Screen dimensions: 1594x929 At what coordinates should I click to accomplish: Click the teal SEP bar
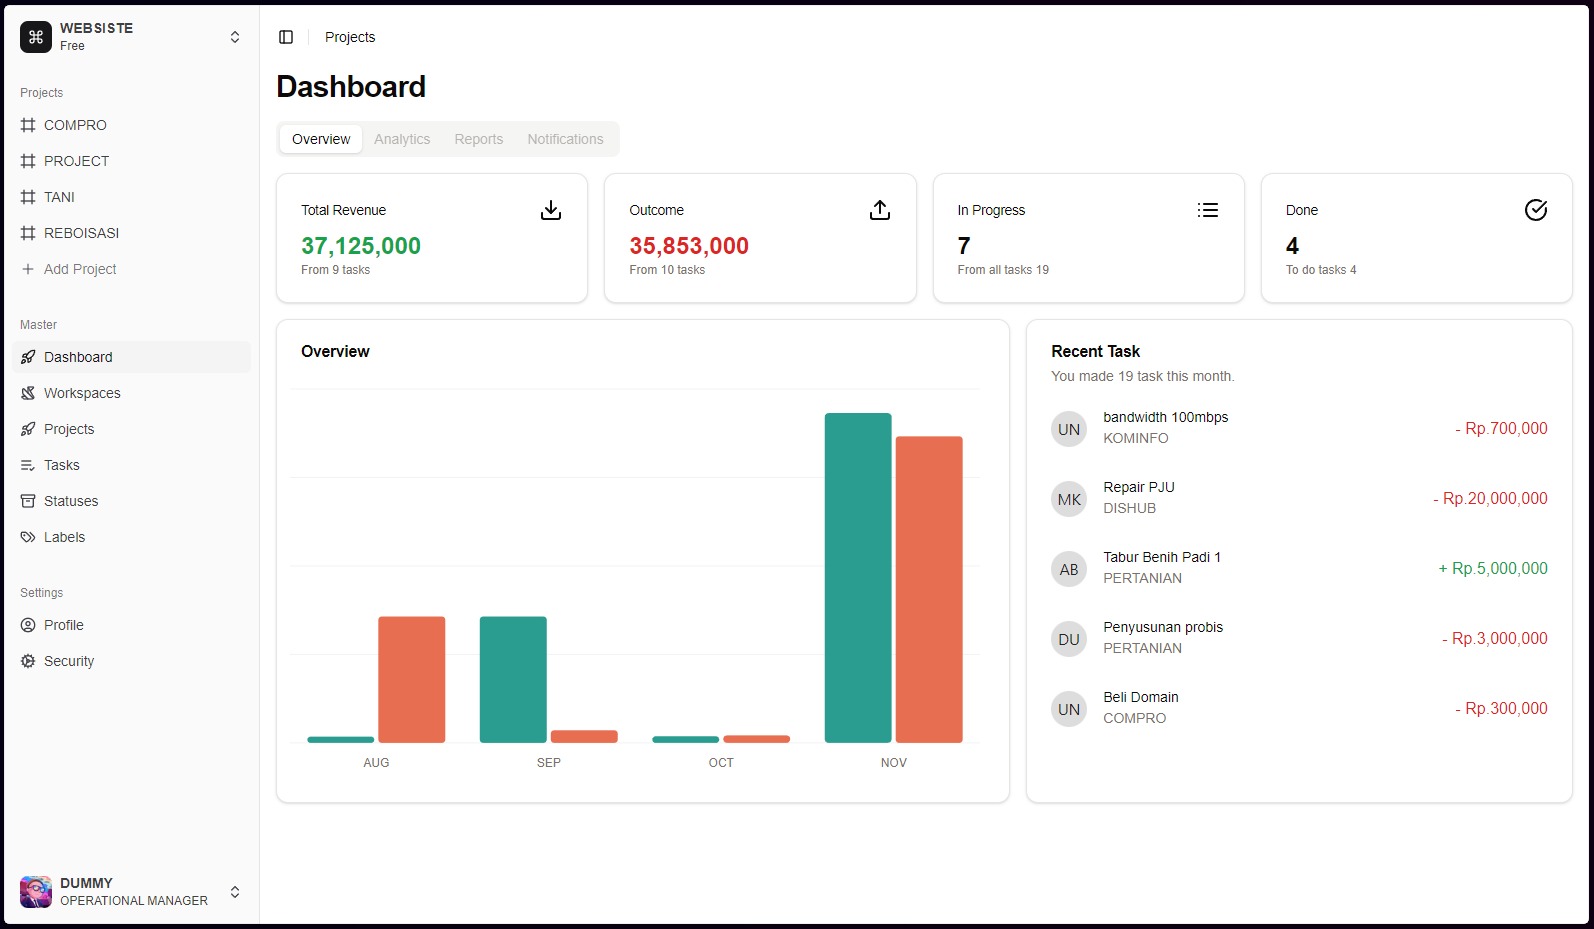coord(513,680)
